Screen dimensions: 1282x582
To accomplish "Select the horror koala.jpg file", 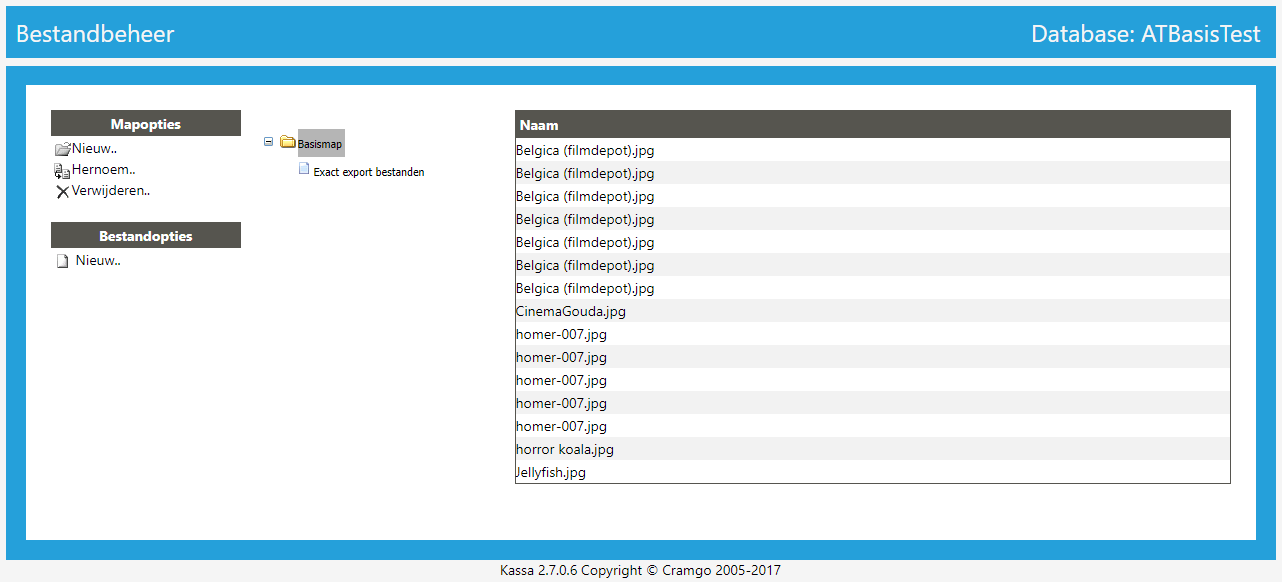I will (873, 449).
